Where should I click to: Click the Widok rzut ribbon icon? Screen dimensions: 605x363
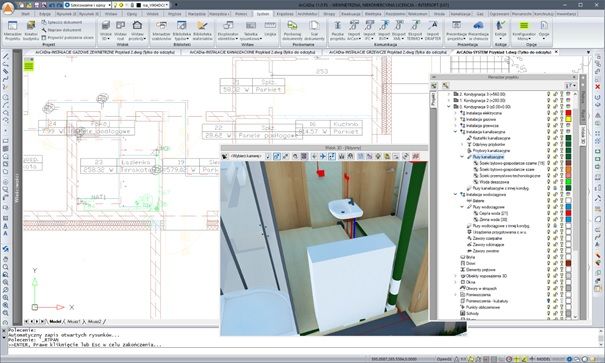point(121,30)
